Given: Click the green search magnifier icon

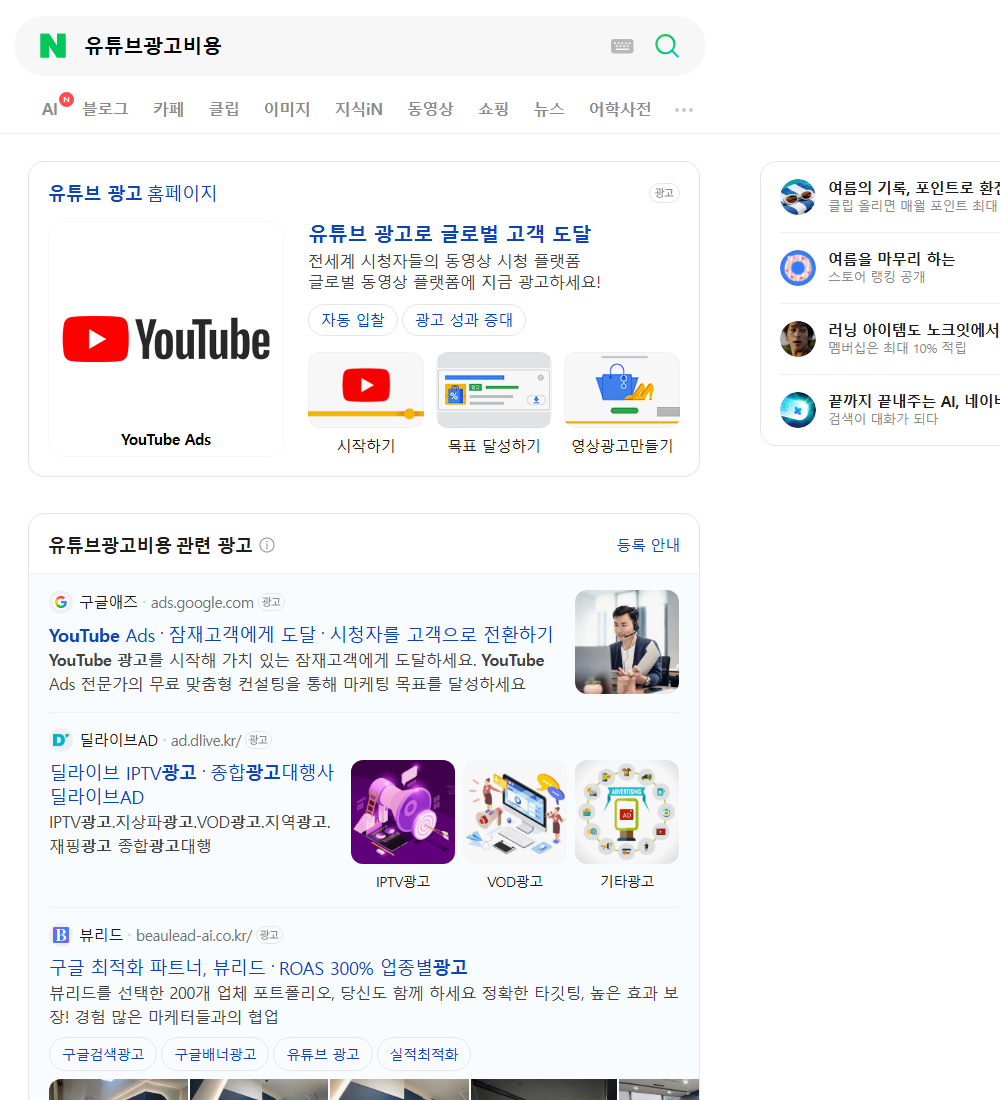Looking at the screenshot, I should [667, 46].
